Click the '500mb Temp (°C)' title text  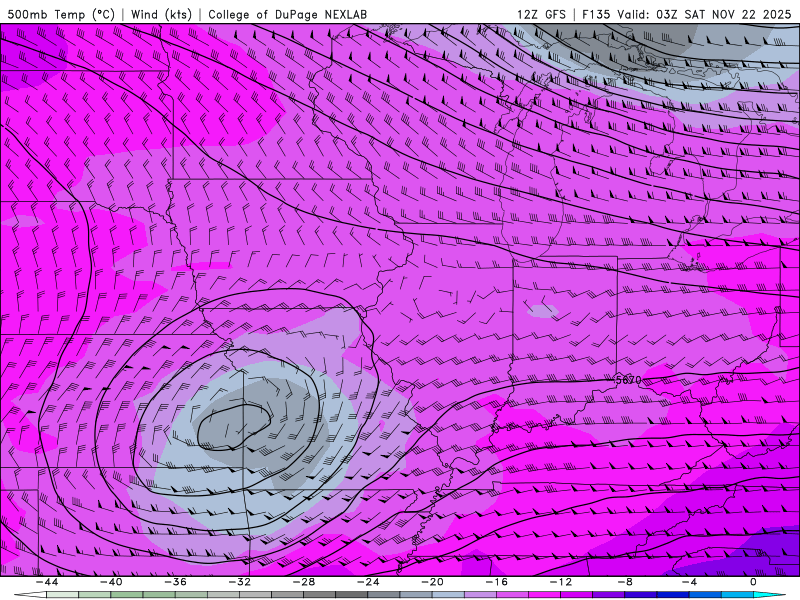click(x=61, y=14)
